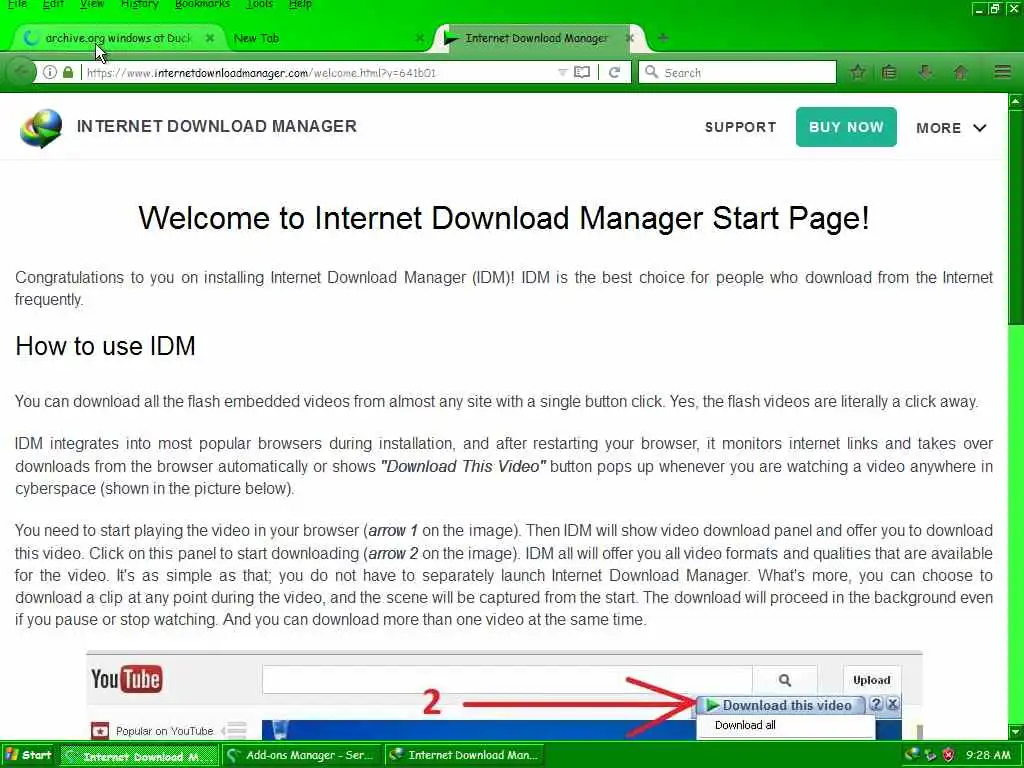This screenshot has width=1024, height=768.
Task: Click the 9:28 AM taskbar clock
Action: (988, 755)
